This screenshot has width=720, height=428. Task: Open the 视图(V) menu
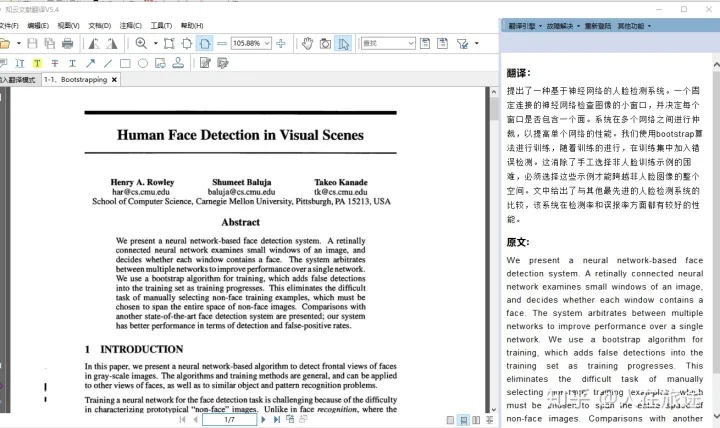point(68,26)
